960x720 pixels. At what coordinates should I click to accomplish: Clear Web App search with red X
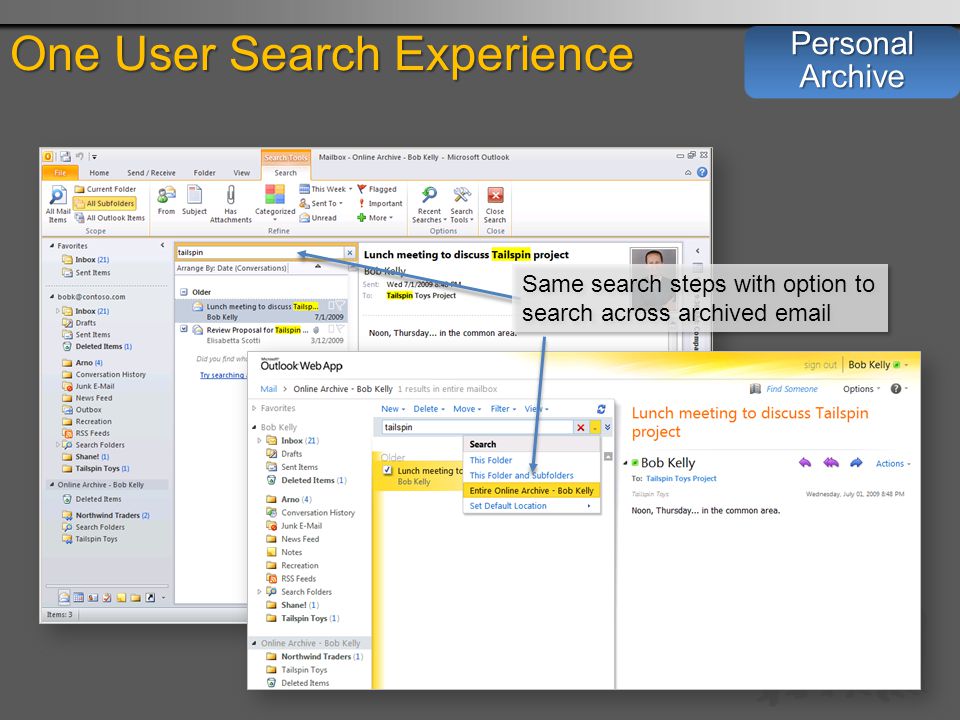point(581,427)
